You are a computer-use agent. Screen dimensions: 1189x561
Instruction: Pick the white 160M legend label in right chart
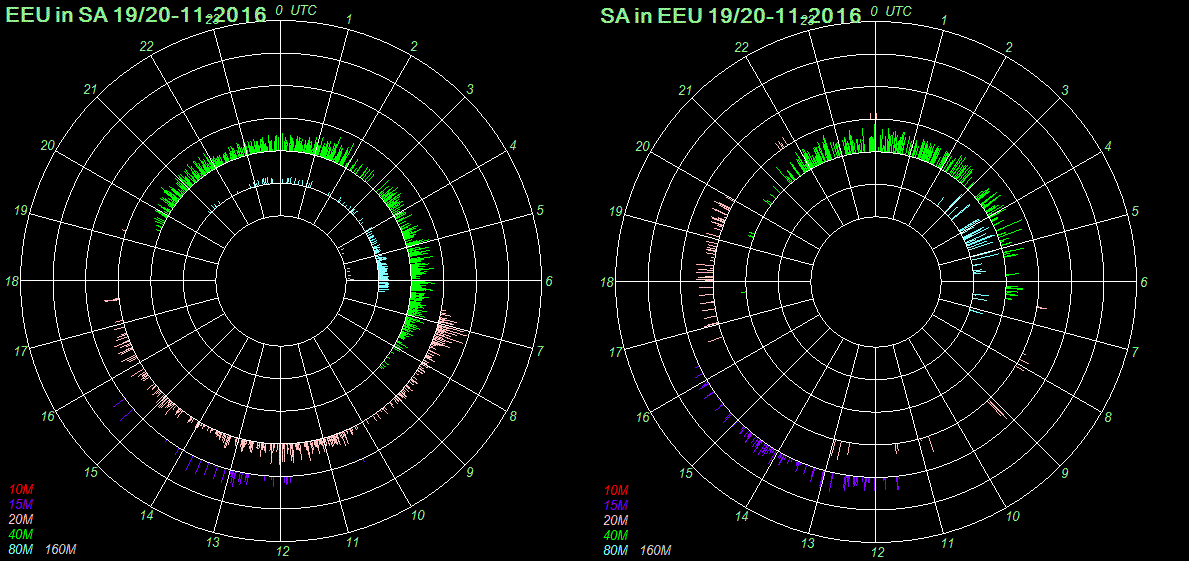click(x=655, y=551)
